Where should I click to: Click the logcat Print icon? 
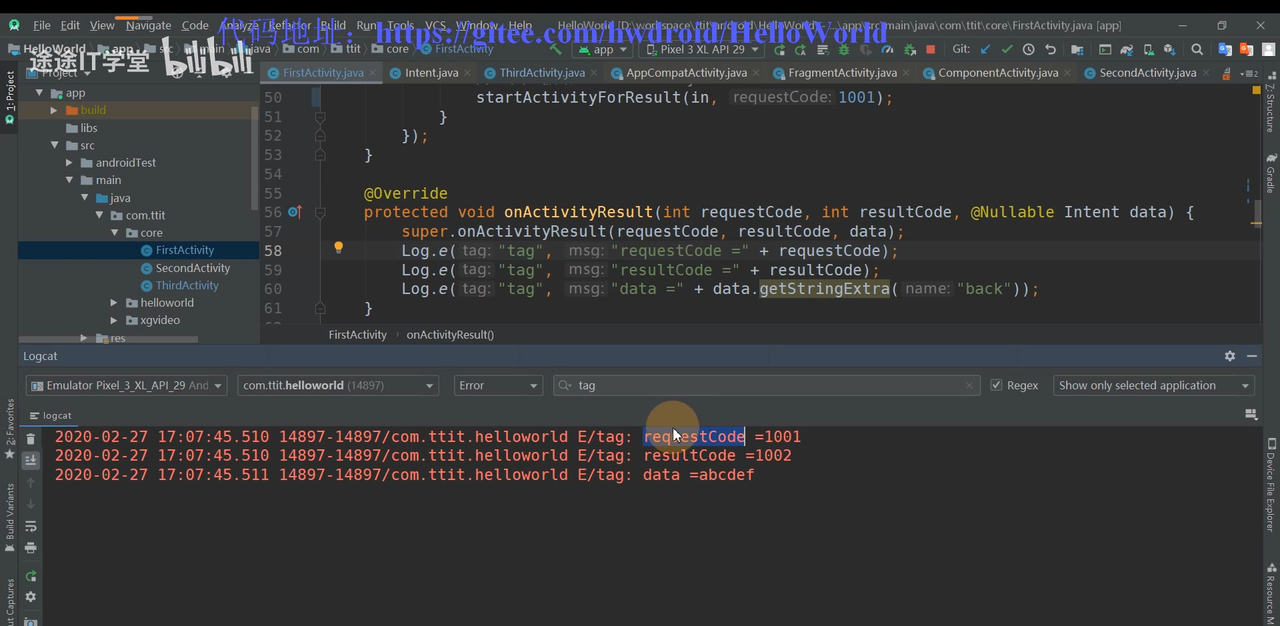pos(31,547)
